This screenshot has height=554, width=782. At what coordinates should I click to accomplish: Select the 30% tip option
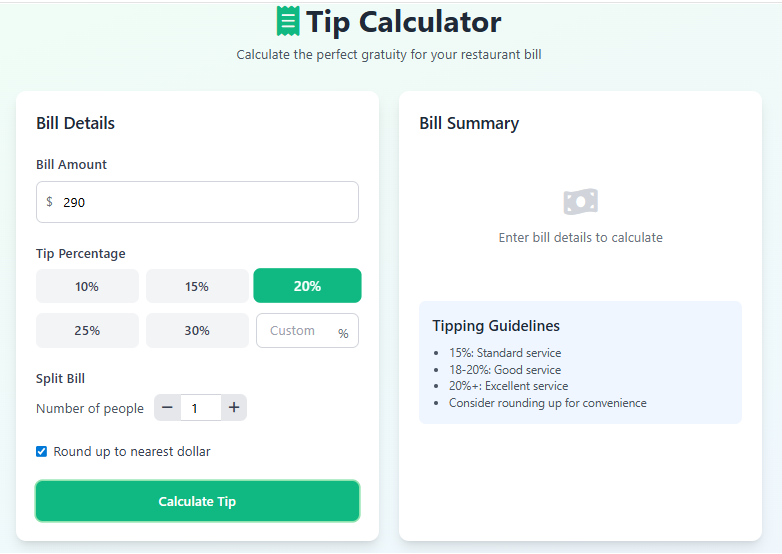(197, 331)
